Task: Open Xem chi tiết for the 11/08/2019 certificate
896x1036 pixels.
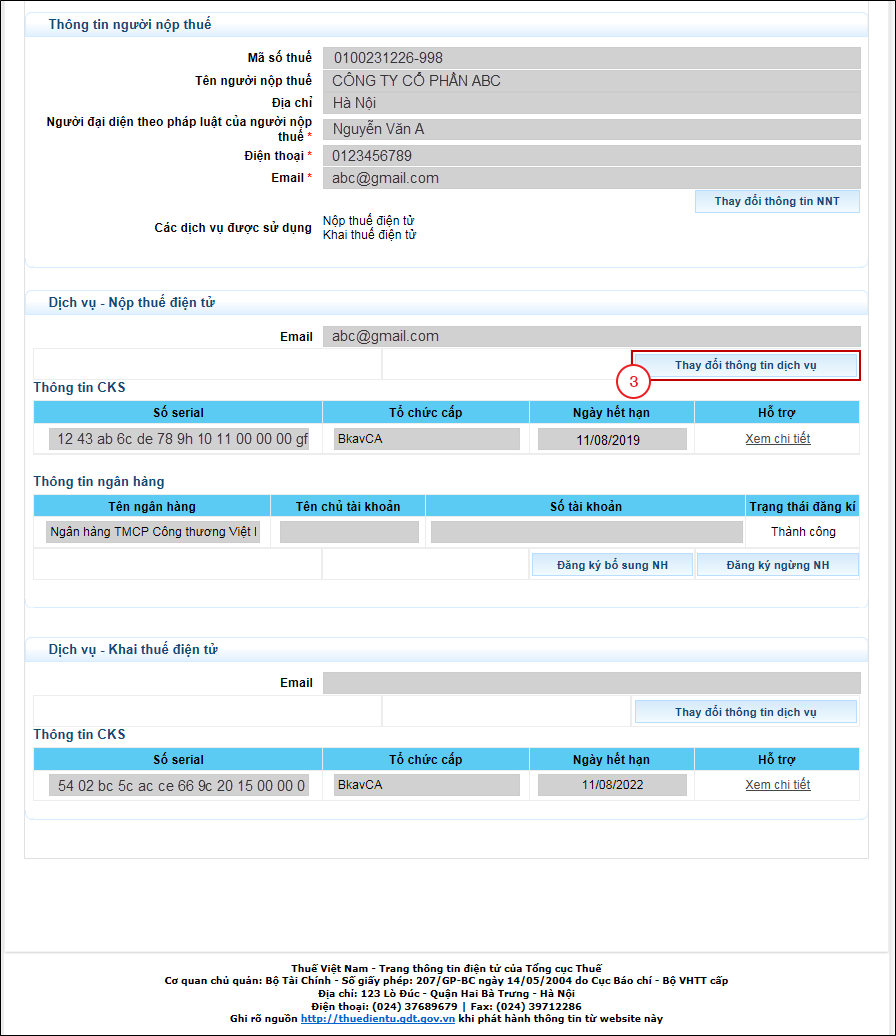Action: 777,439
